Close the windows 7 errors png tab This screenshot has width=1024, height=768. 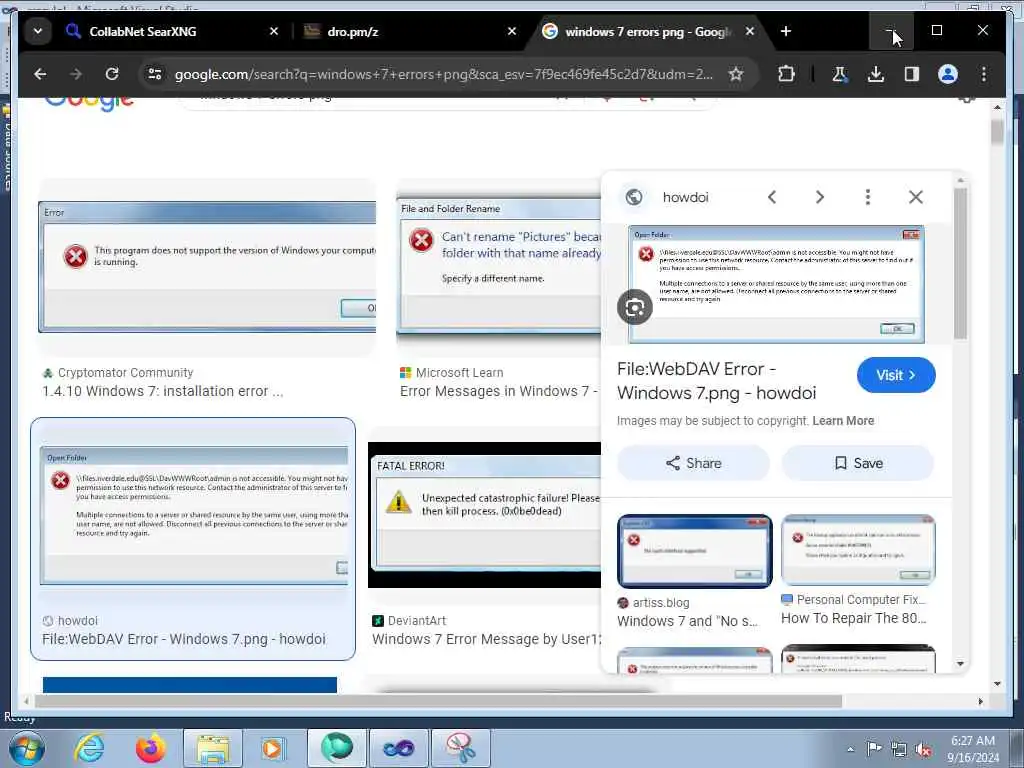[x=750, y=31]
